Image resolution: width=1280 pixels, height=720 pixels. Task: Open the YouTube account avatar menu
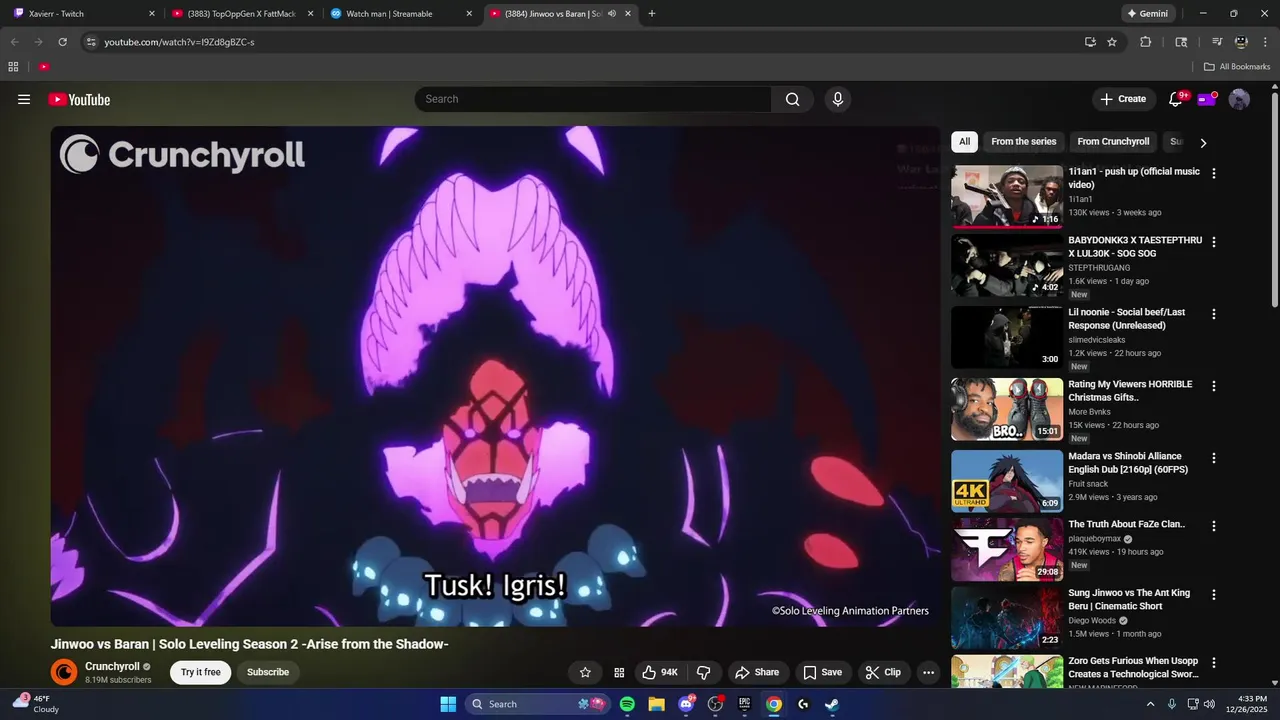click(1239, 99)
